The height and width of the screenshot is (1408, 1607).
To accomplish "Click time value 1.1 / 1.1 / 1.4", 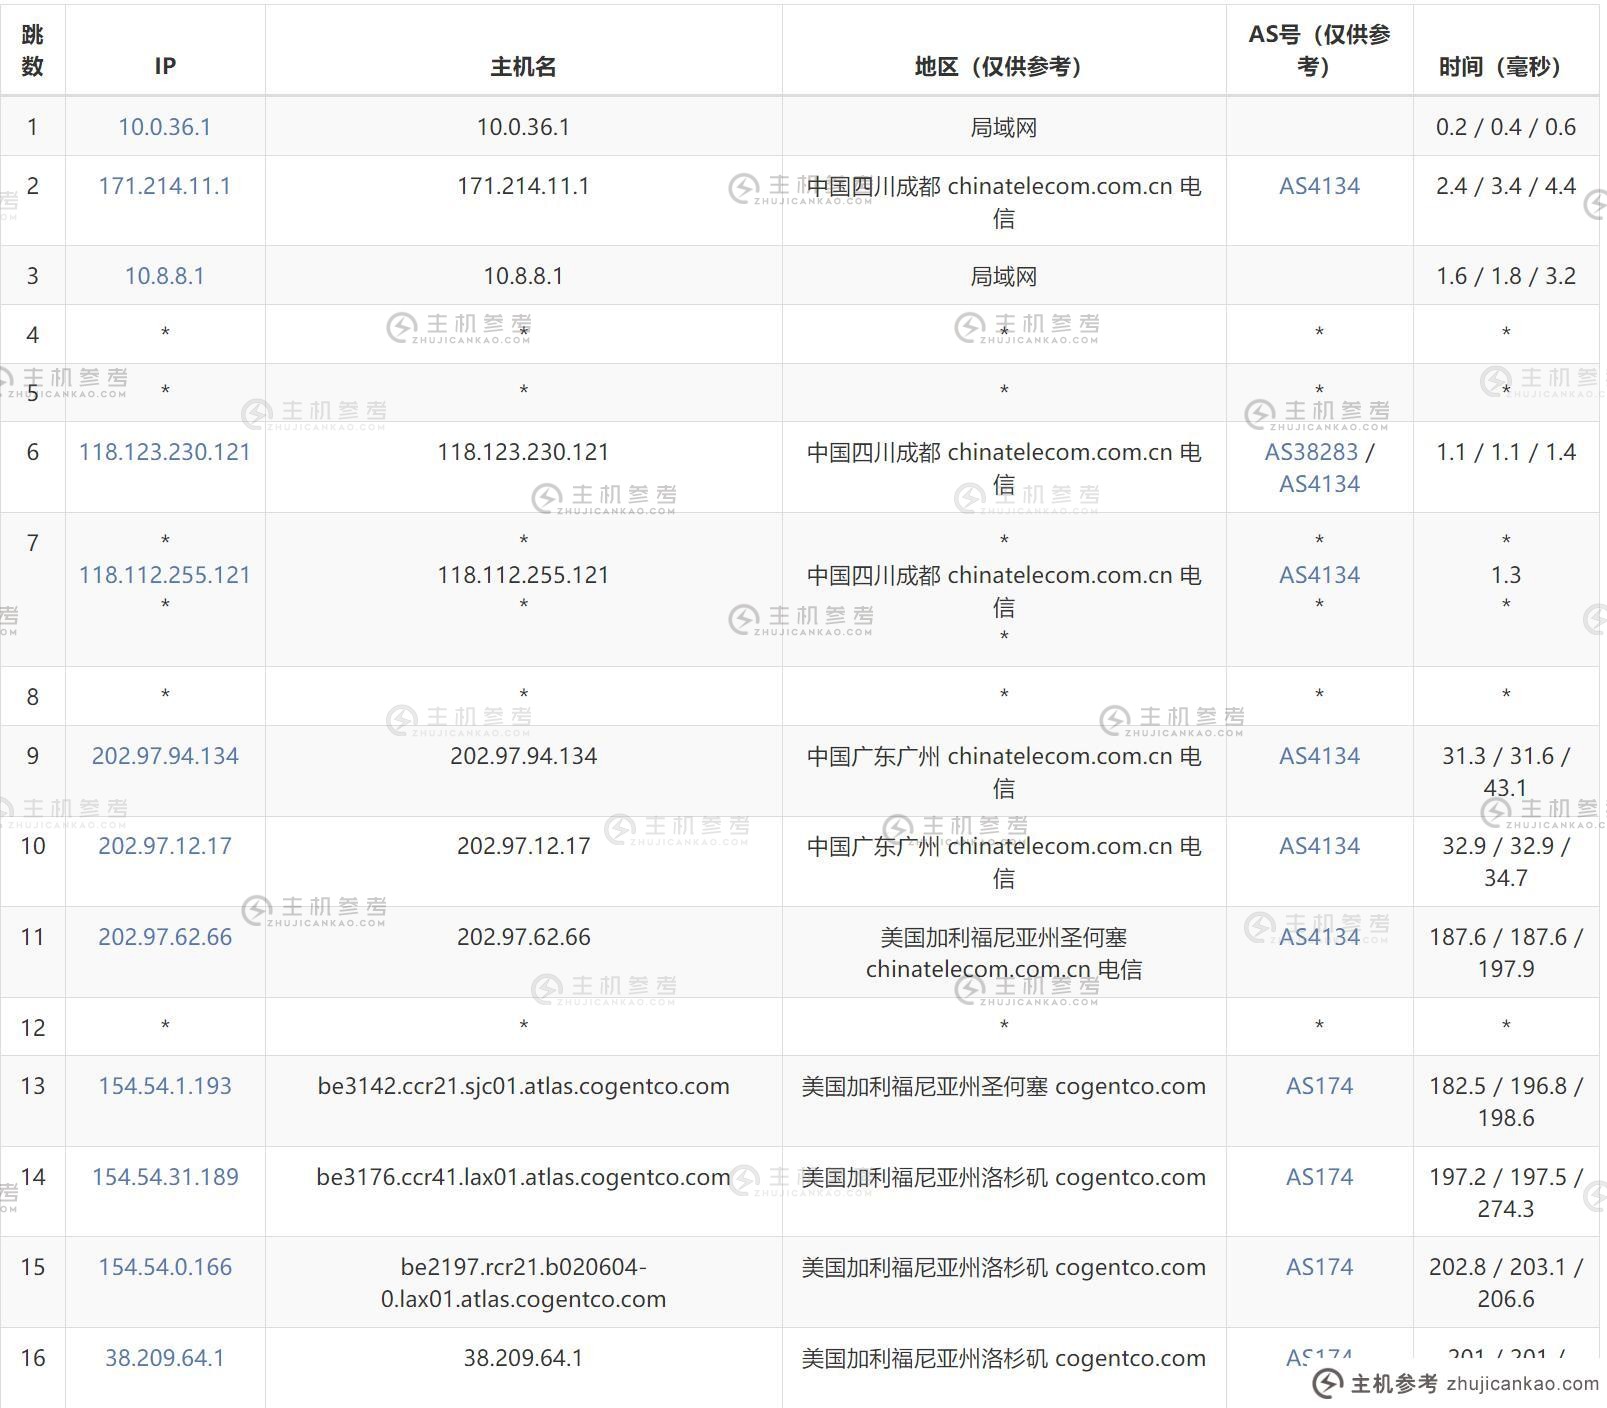I will click(1505, 452).
